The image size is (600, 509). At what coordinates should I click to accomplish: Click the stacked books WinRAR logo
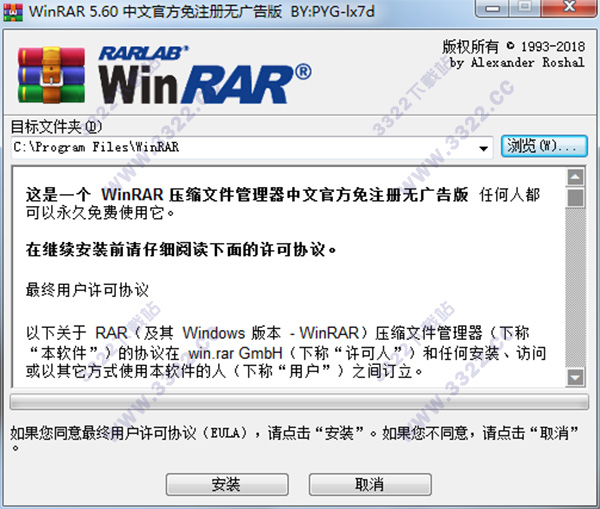(52, 75)
